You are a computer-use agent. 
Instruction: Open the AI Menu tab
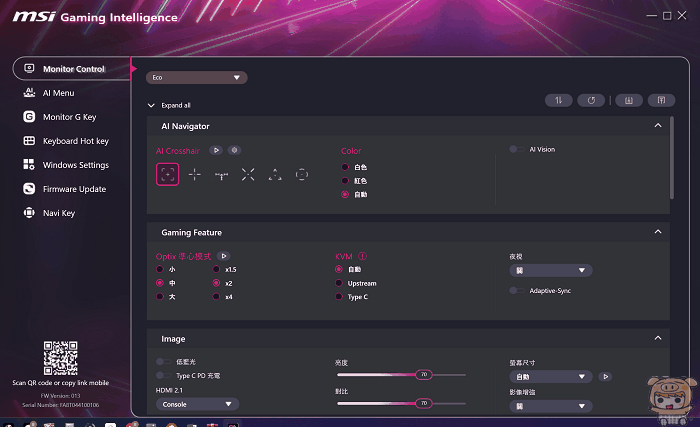point(58,93)
